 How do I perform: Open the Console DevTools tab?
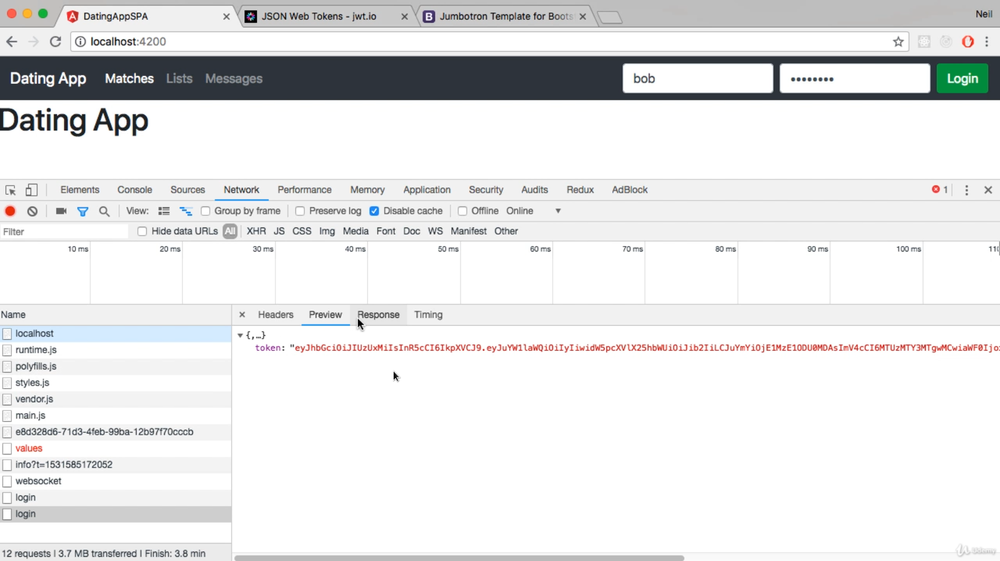(x=135, y=190)
